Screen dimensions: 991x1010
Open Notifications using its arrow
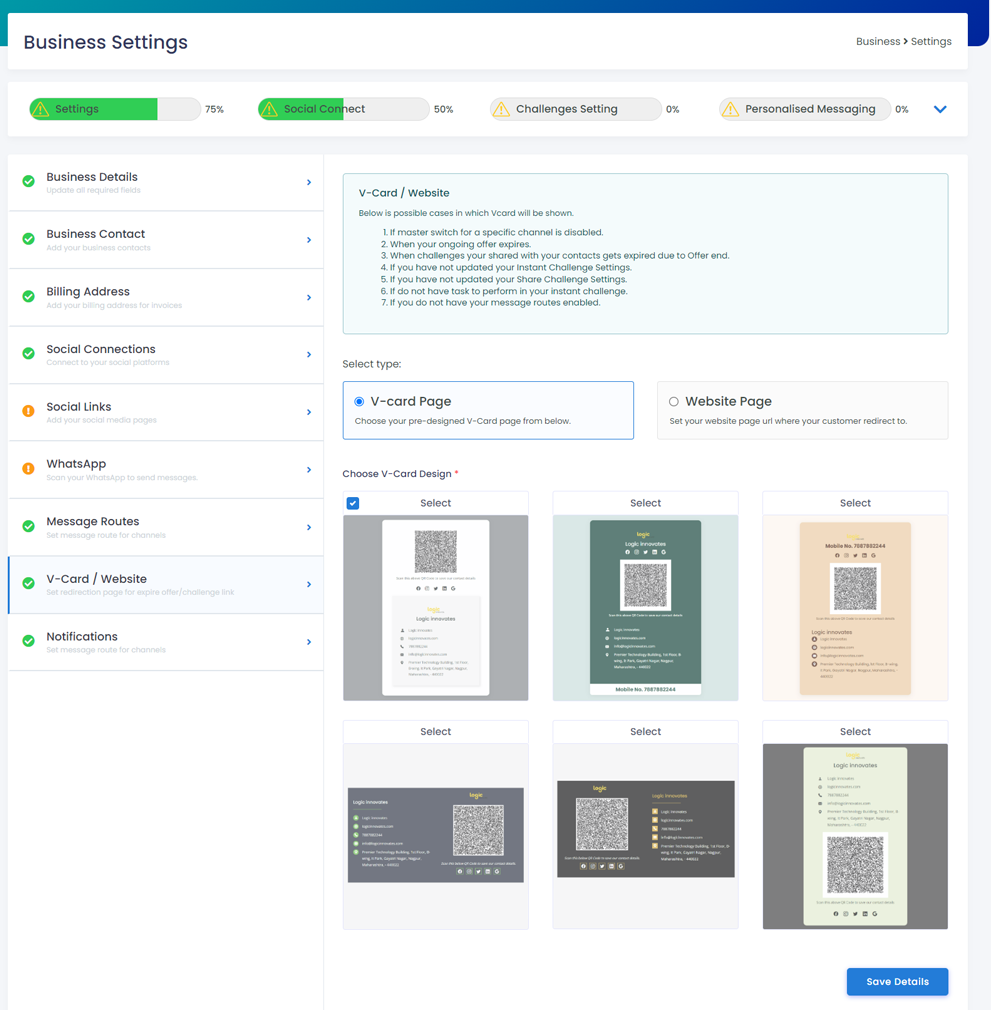[309, 642]
